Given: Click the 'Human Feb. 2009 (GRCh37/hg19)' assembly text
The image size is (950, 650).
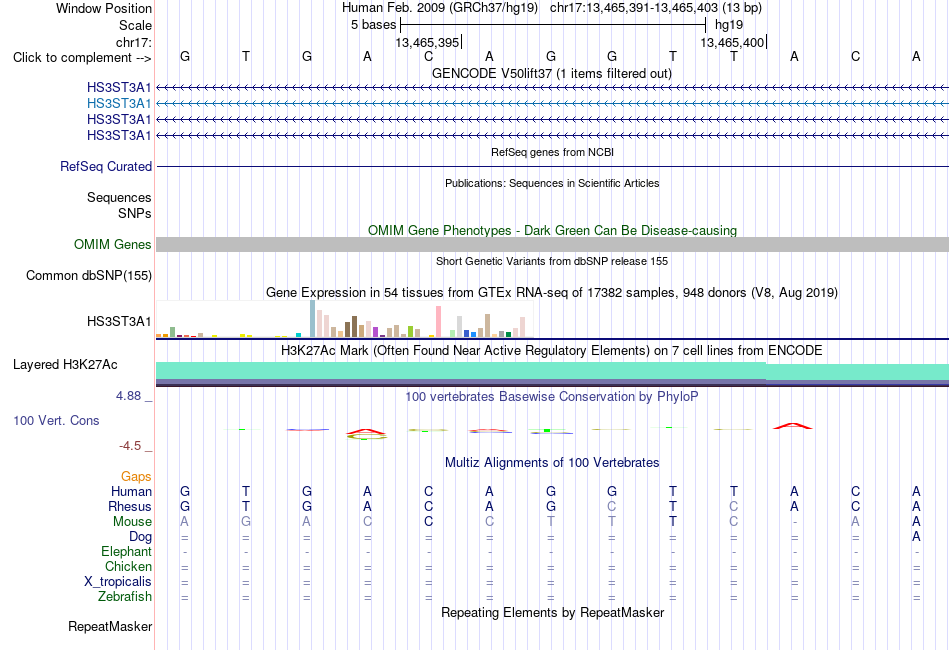Looking at the screenshot, I should pos(440,8).
